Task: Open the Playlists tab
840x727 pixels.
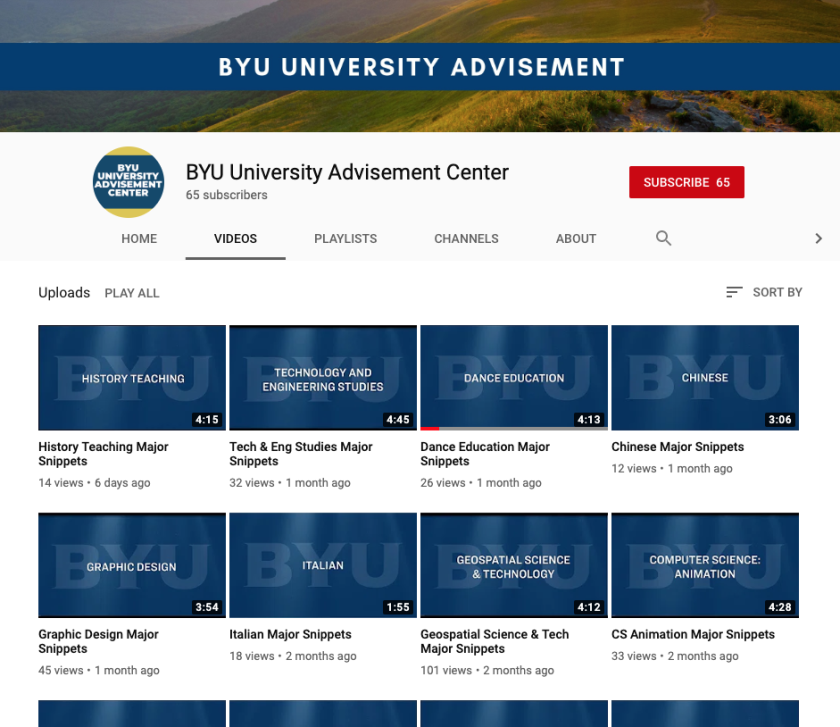Action: (346, 238)
